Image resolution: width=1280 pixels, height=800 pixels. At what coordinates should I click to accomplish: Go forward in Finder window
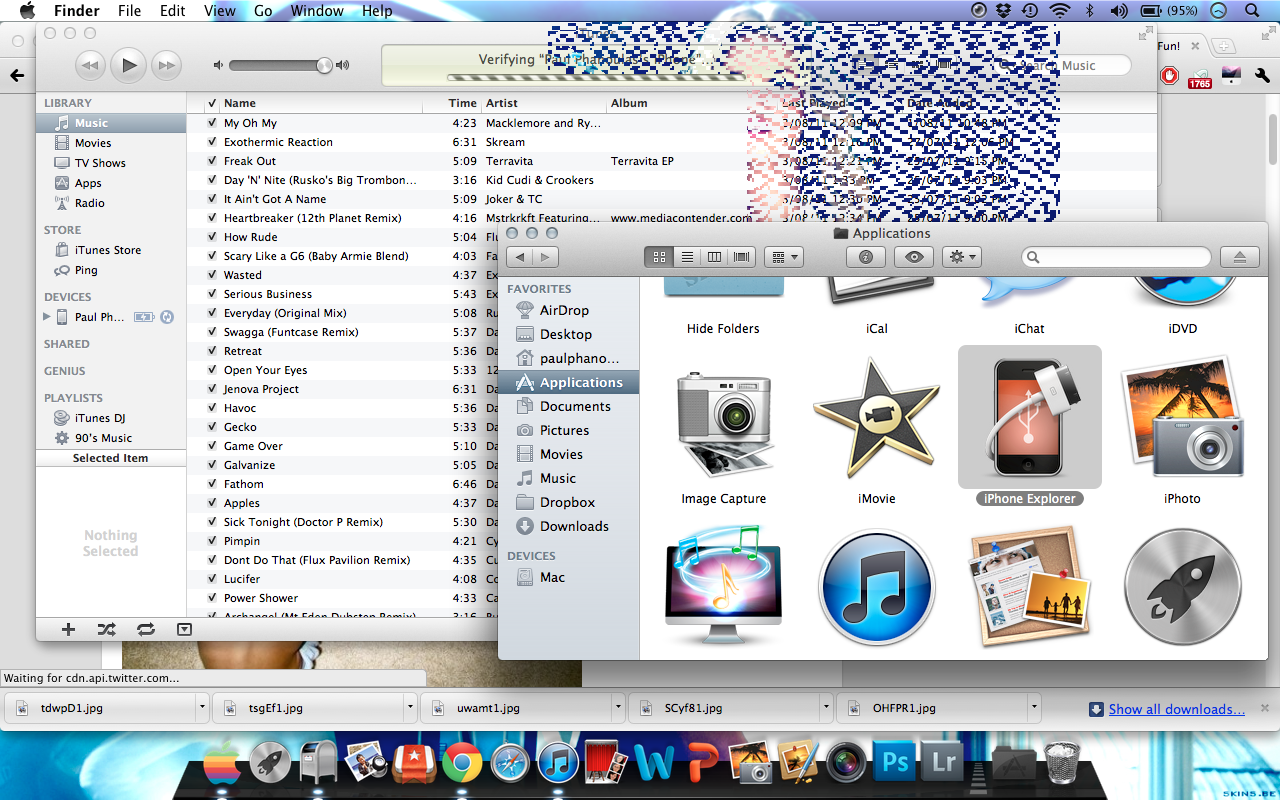(x=545, y=257)
